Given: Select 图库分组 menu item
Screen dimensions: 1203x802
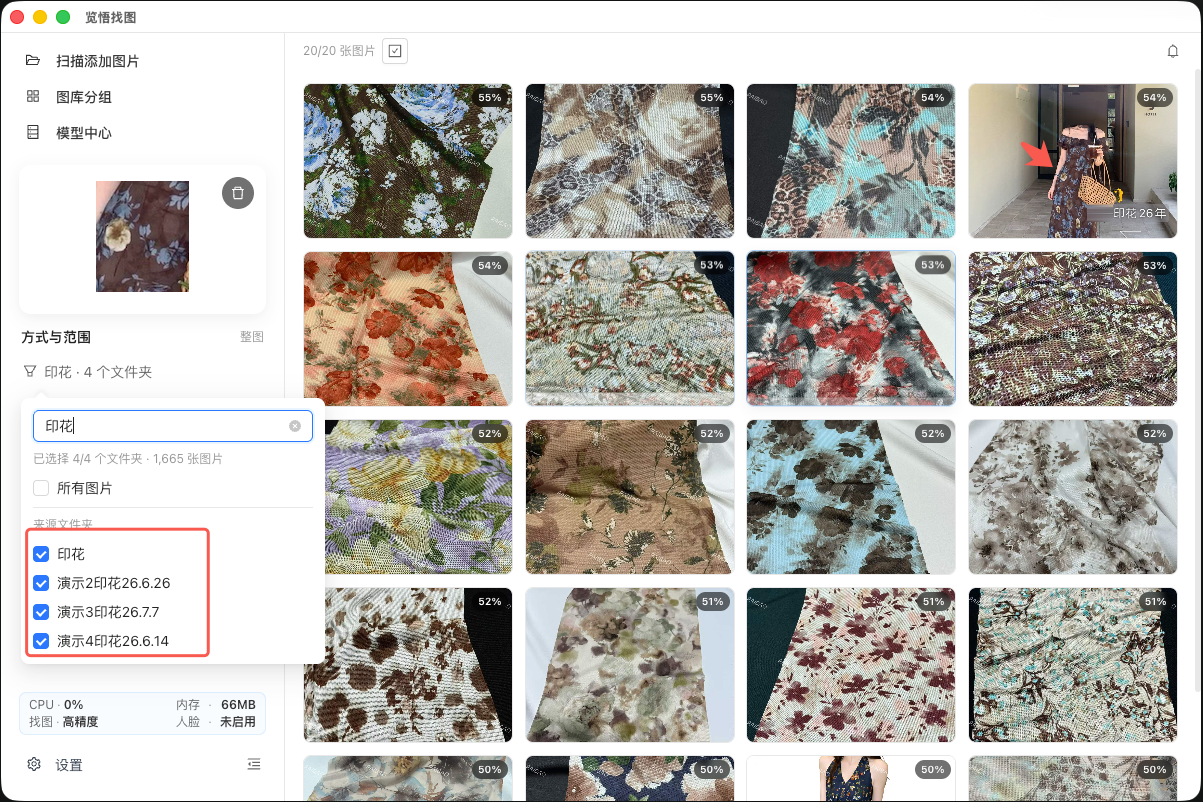Looking at the screenshot, I should coord(84,97).
